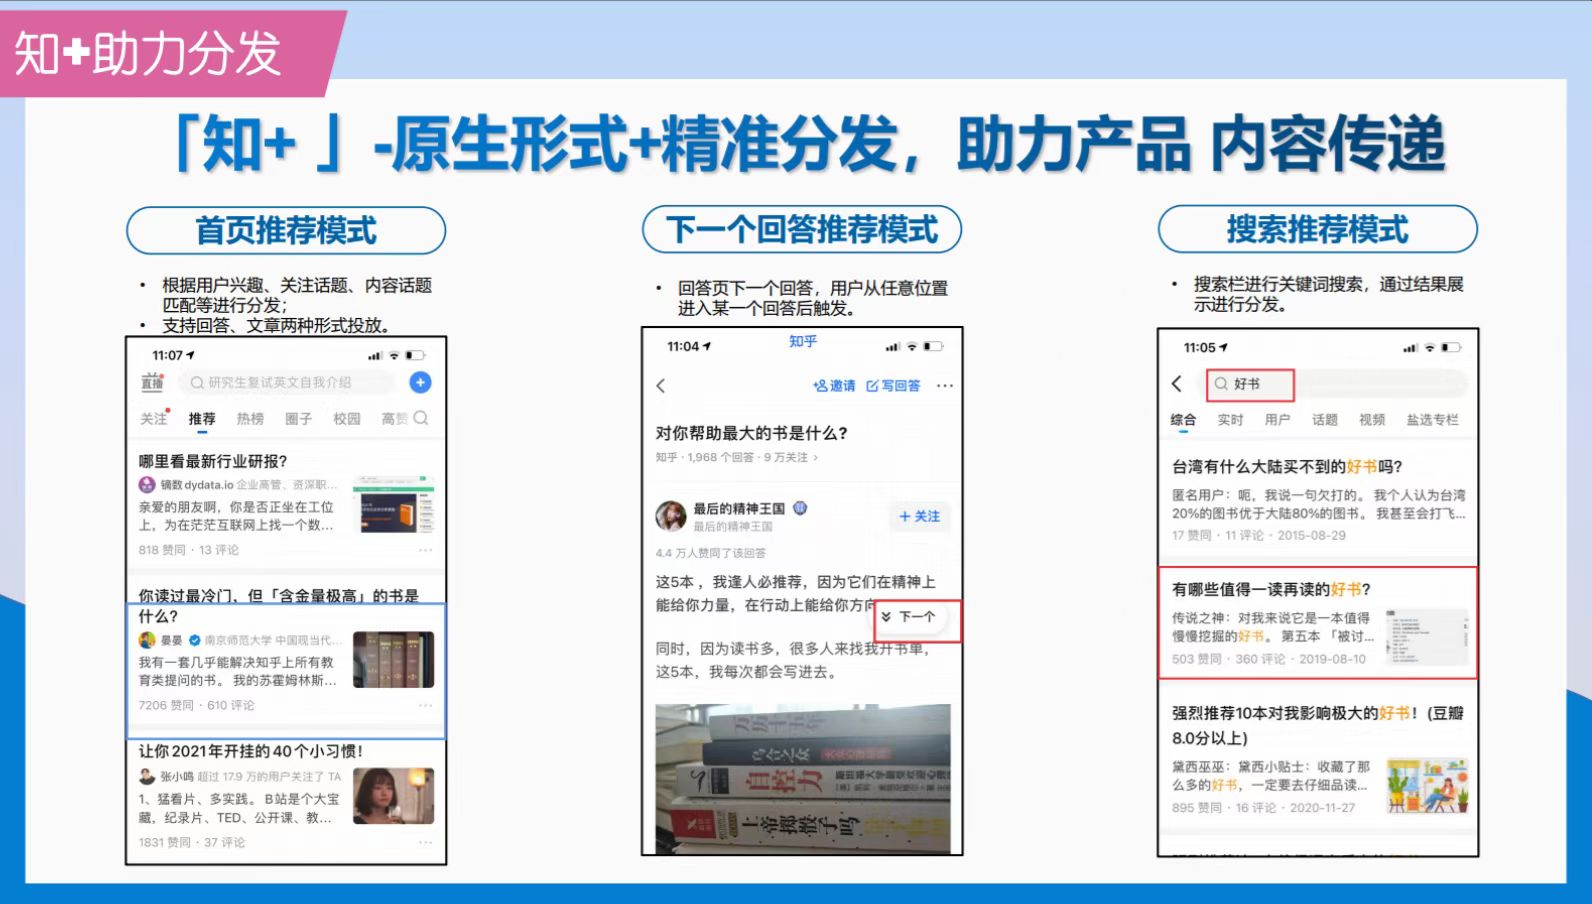
Task: Open more options on 818 赞同 card
Action: [426, 550]
